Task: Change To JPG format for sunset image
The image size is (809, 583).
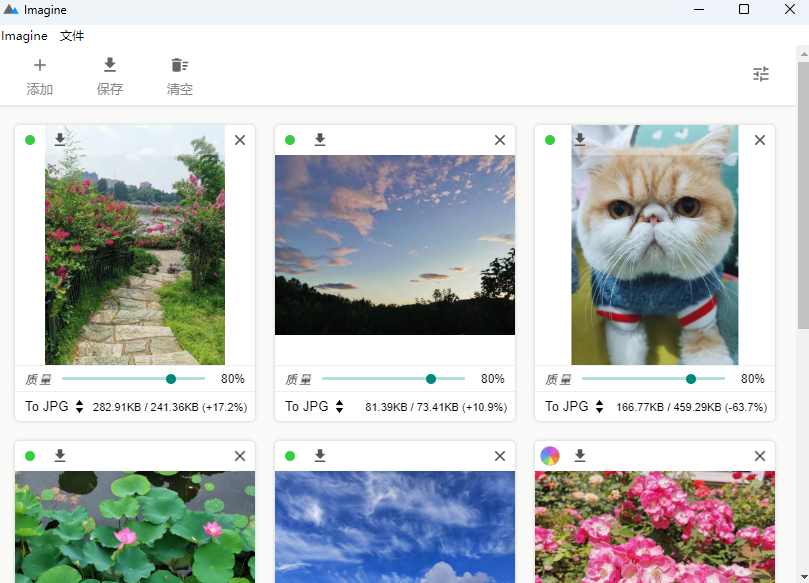Action: coord(314,407)
